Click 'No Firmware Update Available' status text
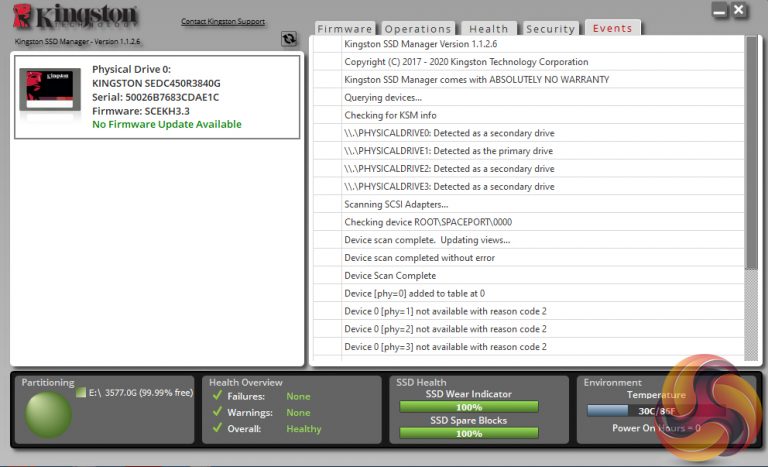The height and width of the screenshot is (467, 768). click(167, 124)
